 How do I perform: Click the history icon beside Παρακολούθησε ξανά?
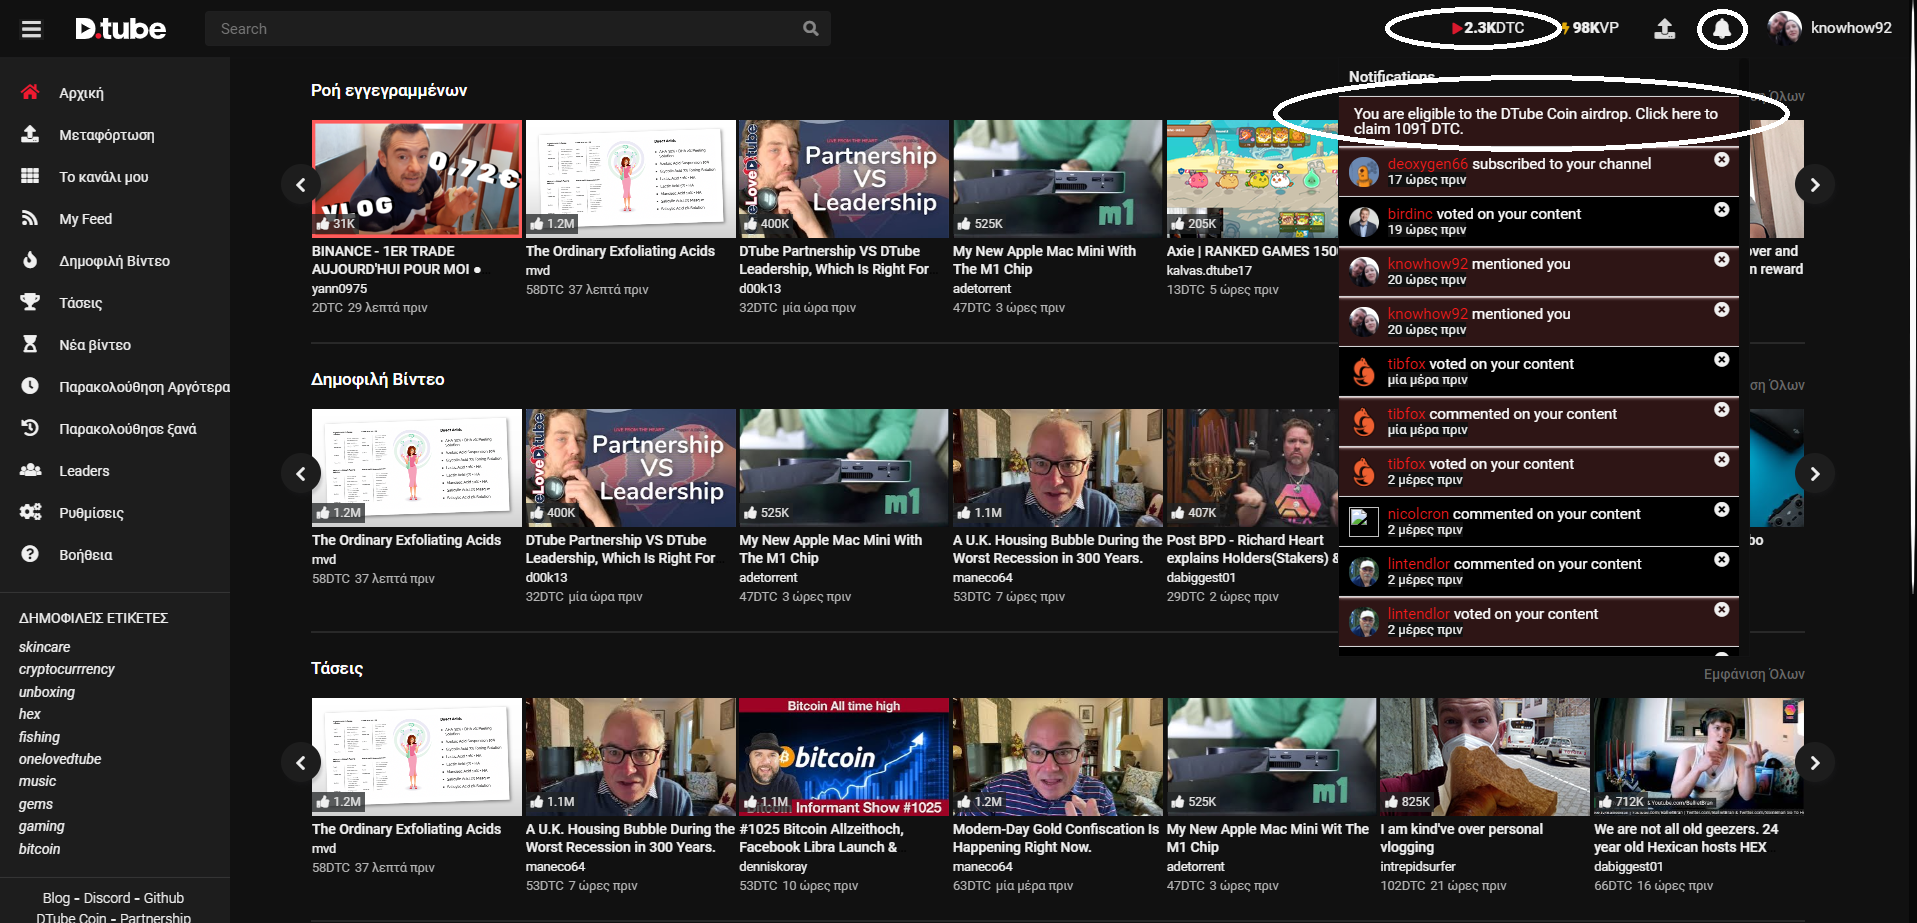(x=30, y=428)
